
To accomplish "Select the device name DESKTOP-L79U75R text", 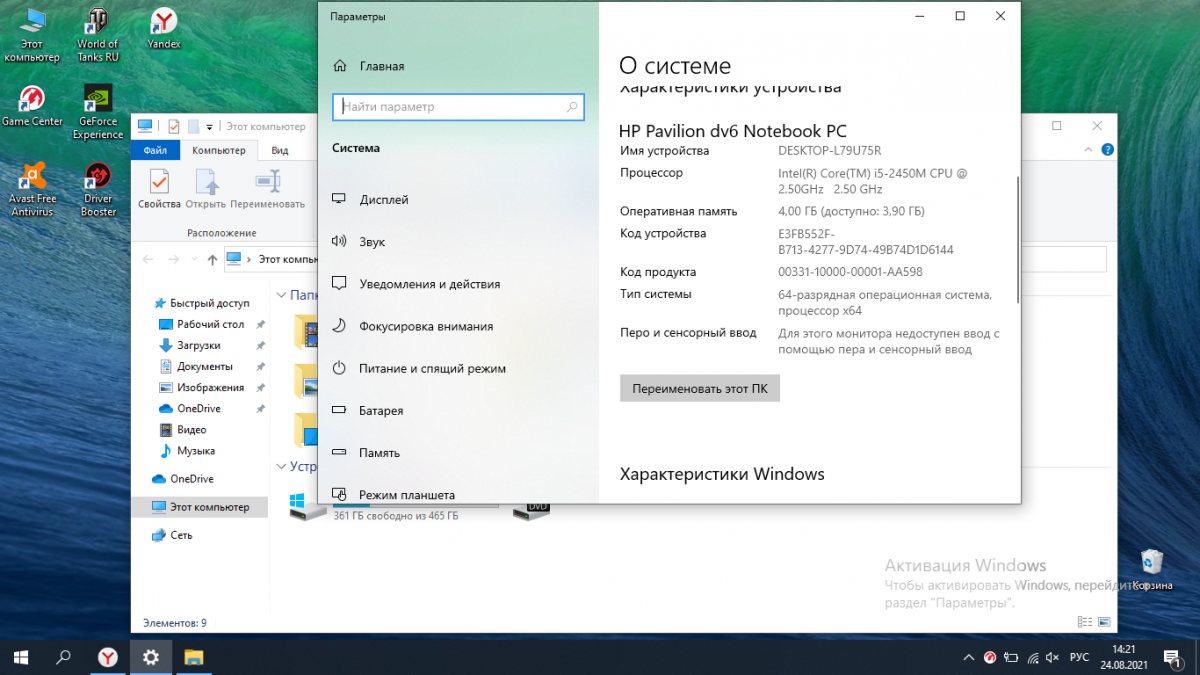I will pos(829,151).
